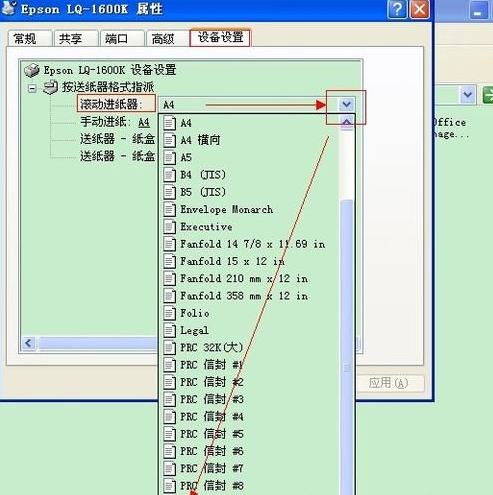Click the paper list scroll-up arrow
Image resolution: width=493 pixels, height=495 pixels.
[x=347, y=123]
